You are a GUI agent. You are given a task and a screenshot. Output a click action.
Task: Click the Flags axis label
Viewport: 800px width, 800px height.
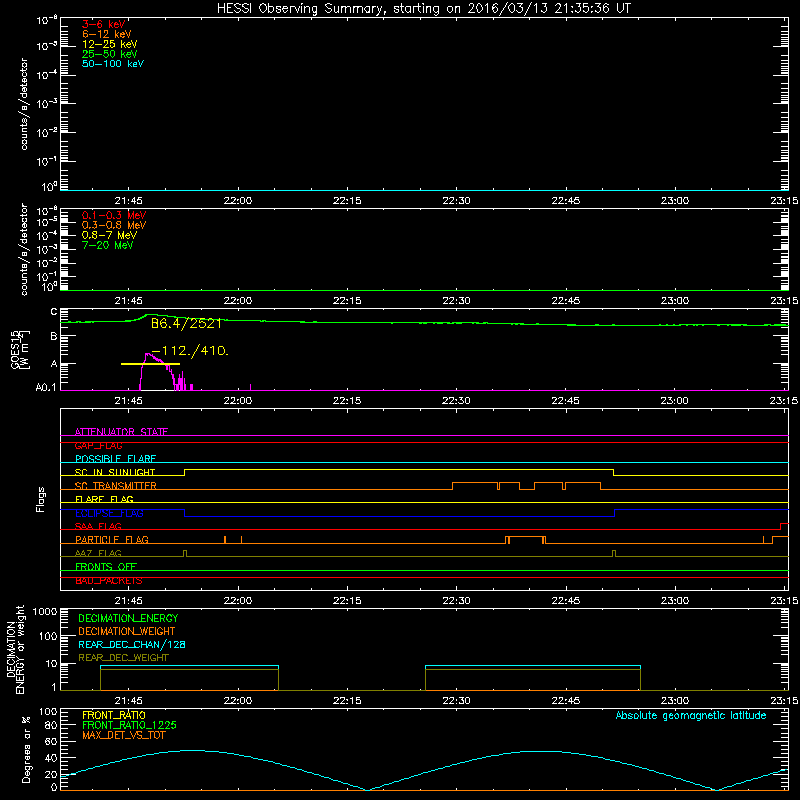[x=41, y=499]
